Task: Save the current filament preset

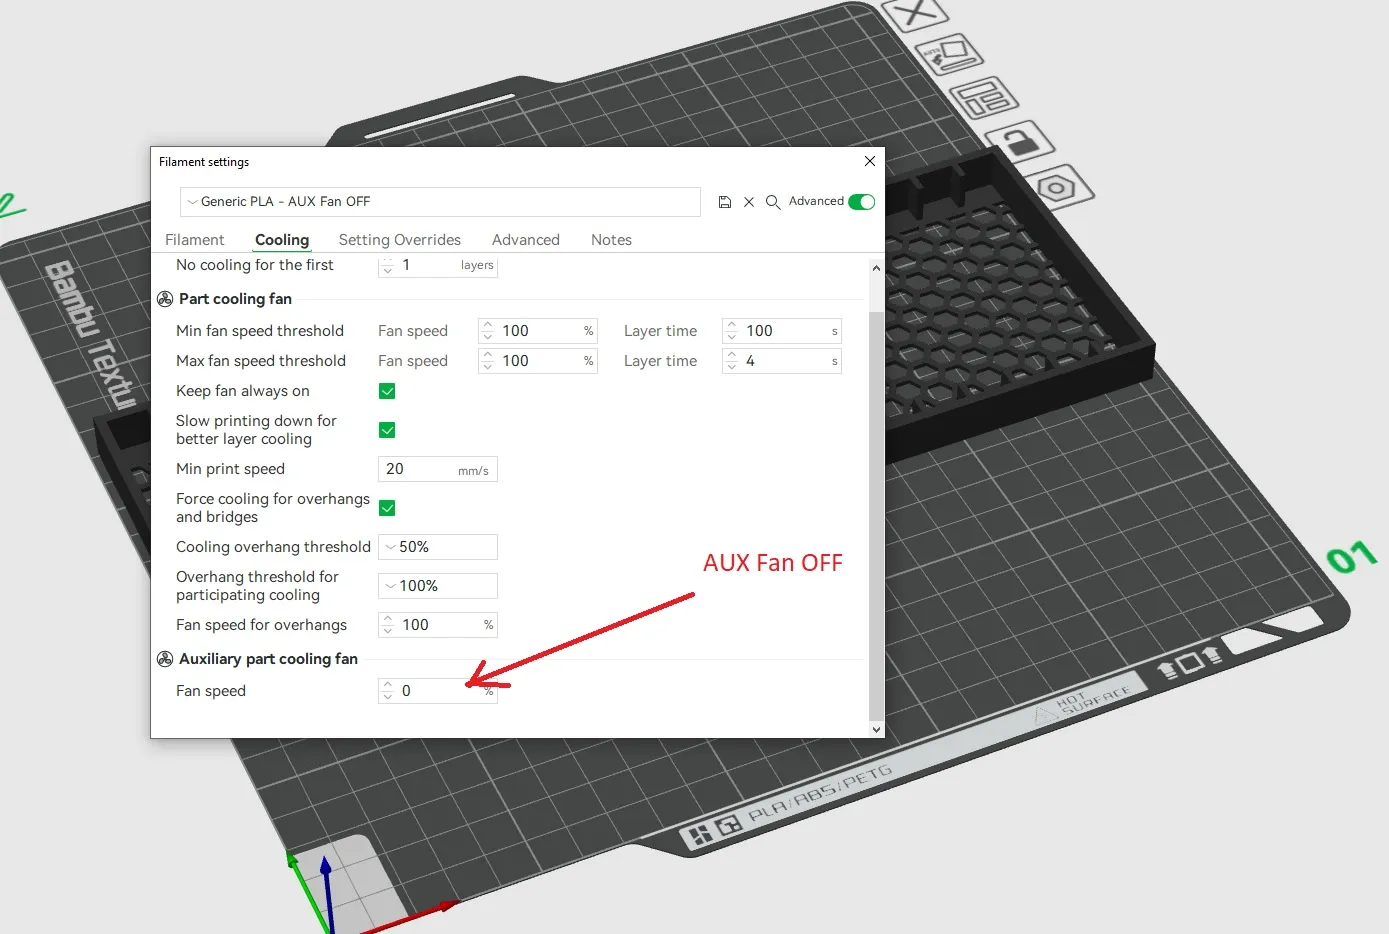Action: click(725, 202)
